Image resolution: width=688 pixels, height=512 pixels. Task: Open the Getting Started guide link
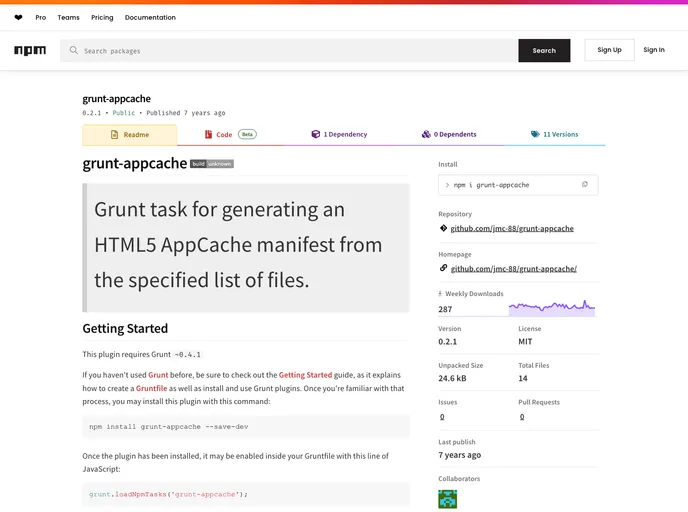[305, 375]
